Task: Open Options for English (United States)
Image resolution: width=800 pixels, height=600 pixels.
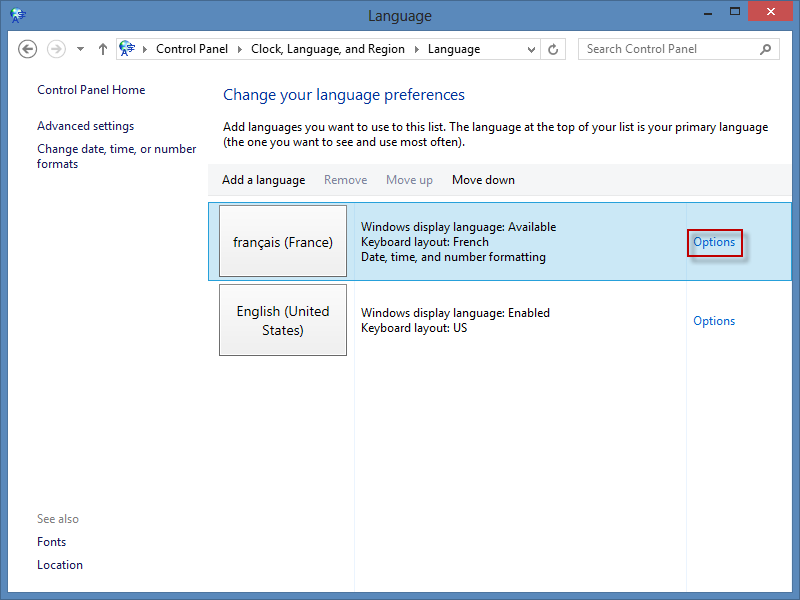Action: click(714, 321)
